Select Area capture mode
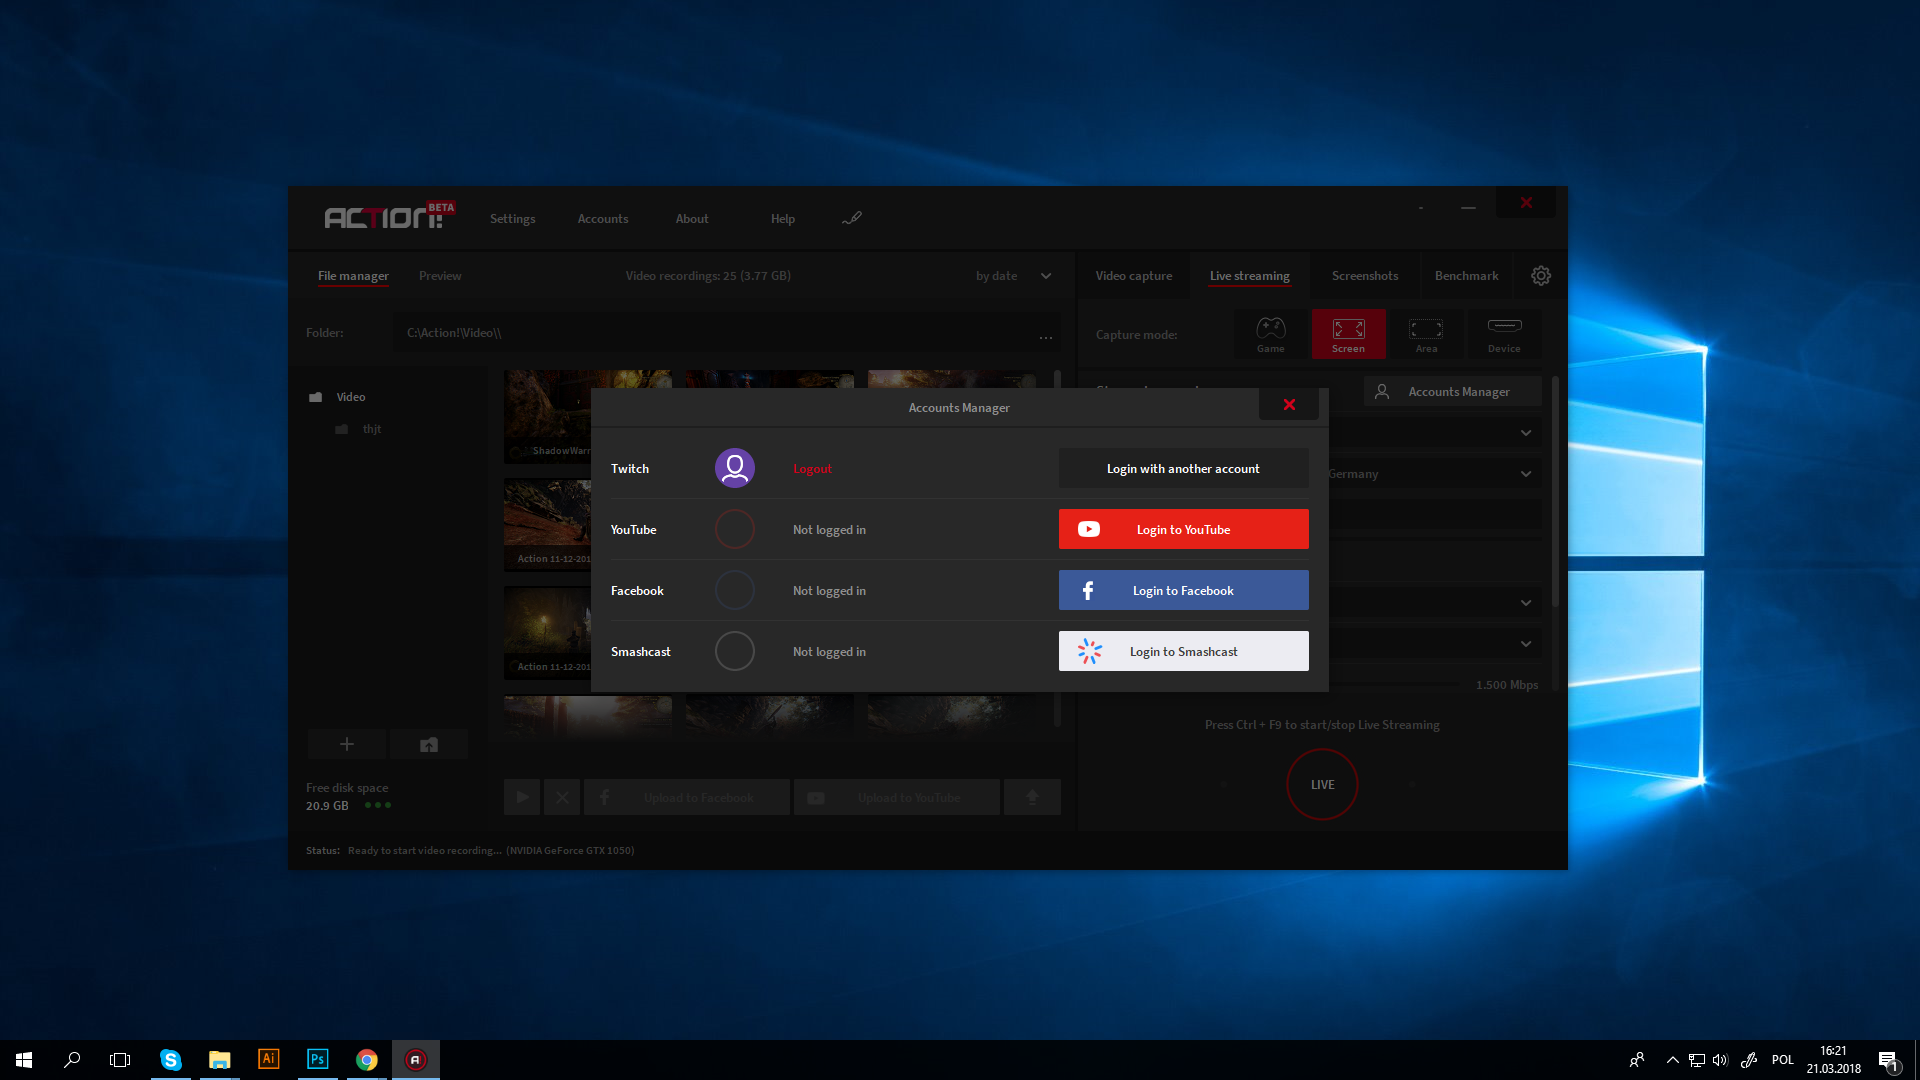Viewport: 1920px width, 1080px height. [x=1426, y=334]
